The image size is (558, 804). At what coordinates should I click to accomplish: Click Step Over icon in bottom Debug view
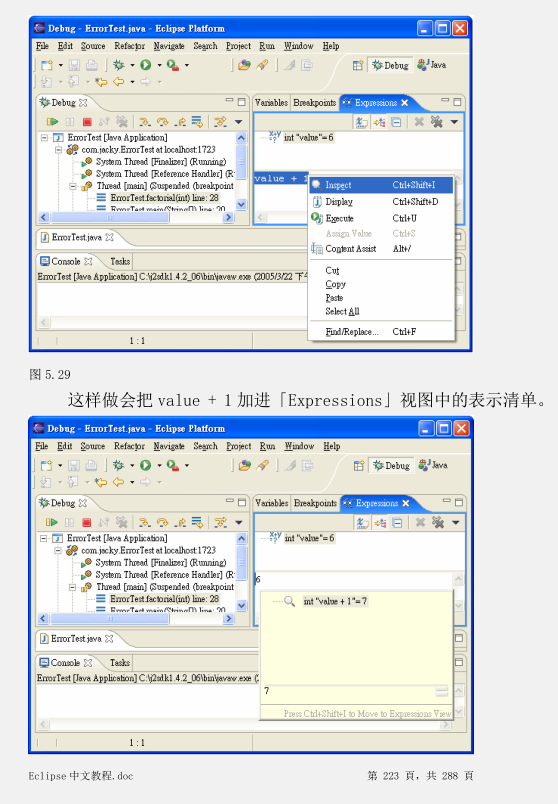[x=162, y=522]
